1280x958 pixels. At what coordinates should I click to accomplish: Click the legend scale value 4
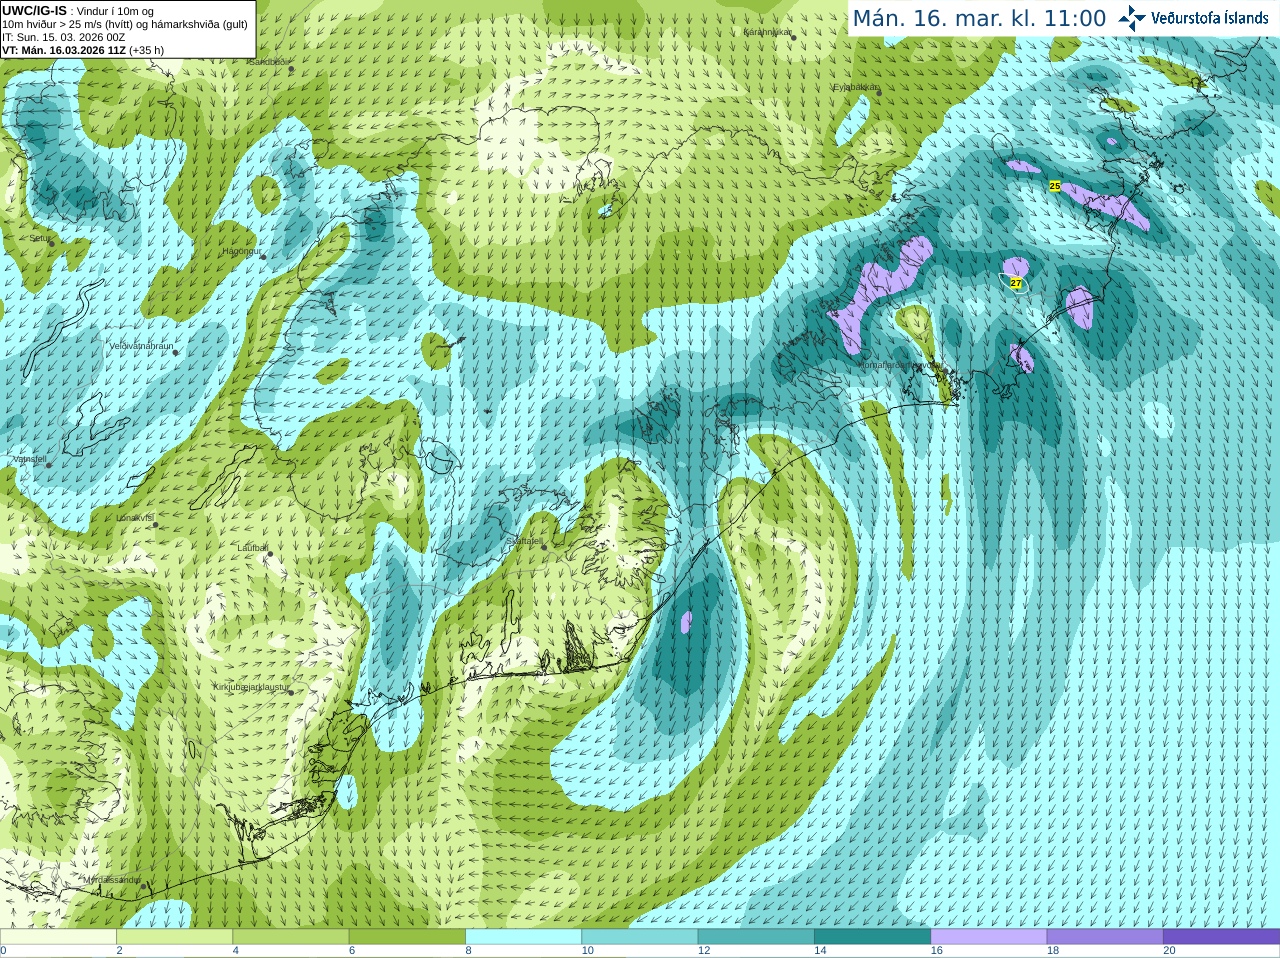point(236,951)
